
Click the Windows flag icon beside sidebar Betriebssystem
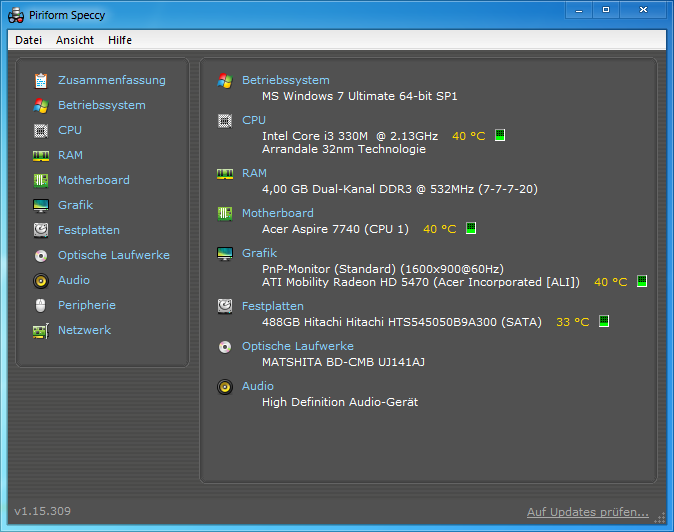tap(41, 105)
